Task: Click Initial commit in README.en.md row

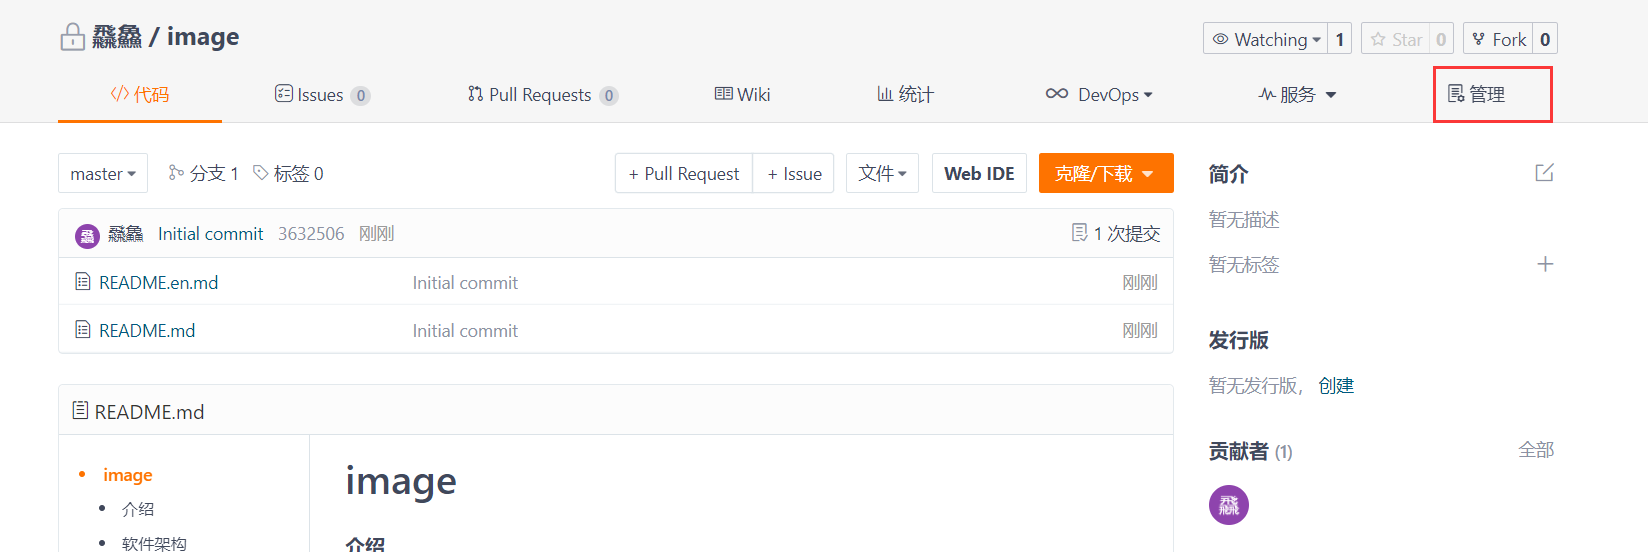Action: coord(465,283)
